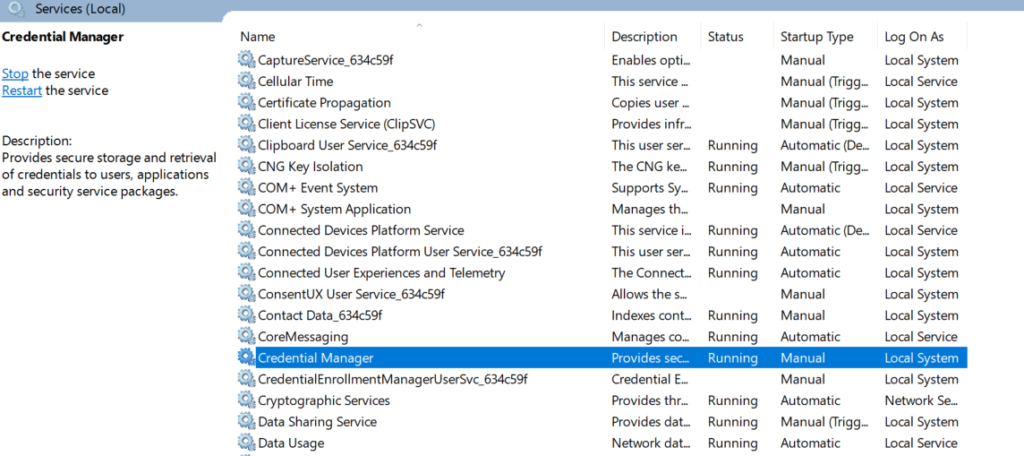The width and height of the screenshot is (1024, 456).
Task: Click the Running status of Credential Manager
Action: 733,357
